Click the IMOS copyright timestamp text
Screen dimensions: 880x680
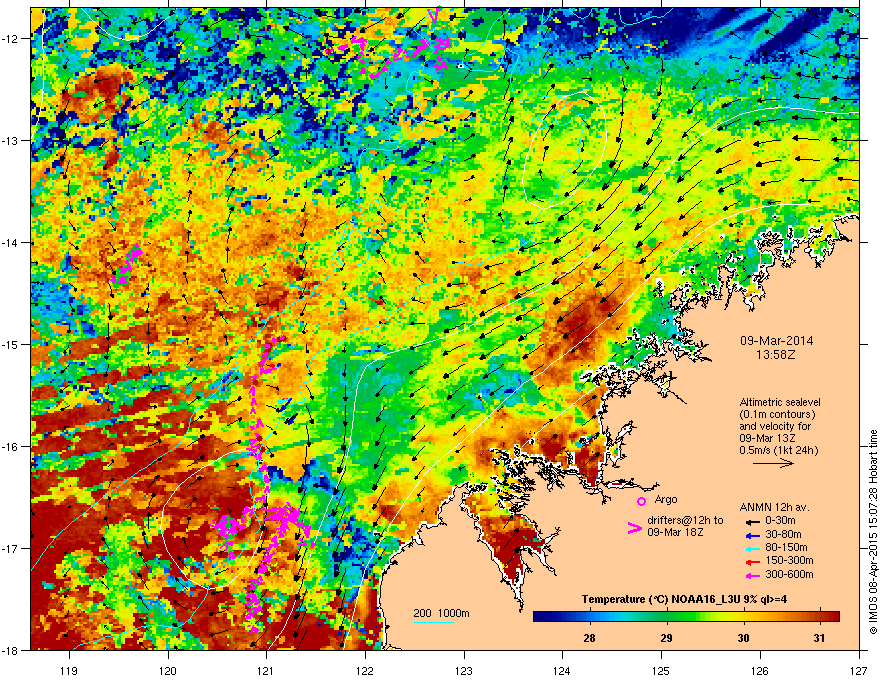[x=873, y=532]
